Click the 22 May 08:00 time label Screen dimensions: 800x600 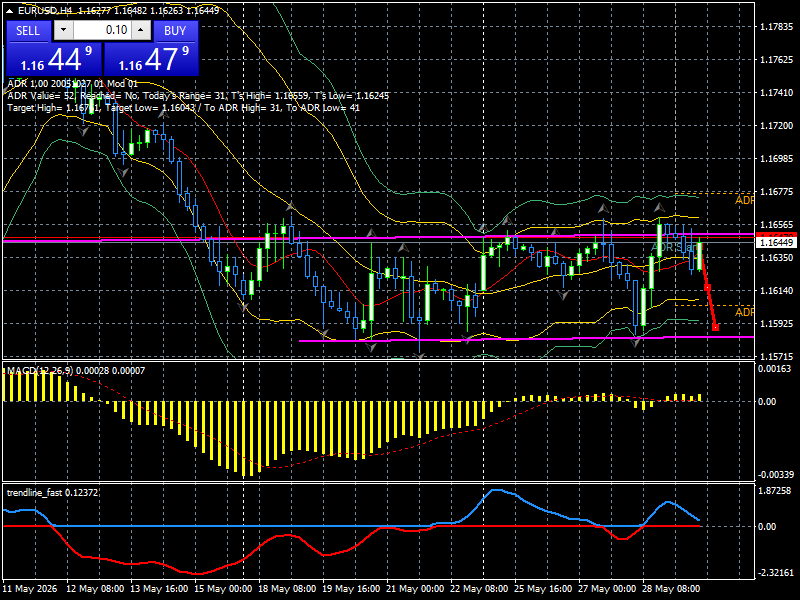[479, 589]
